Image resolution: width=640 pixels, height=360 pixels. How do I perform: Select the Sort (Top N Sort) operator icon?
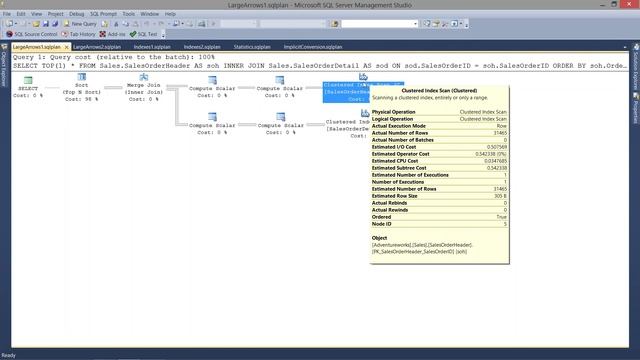(82, 77)
